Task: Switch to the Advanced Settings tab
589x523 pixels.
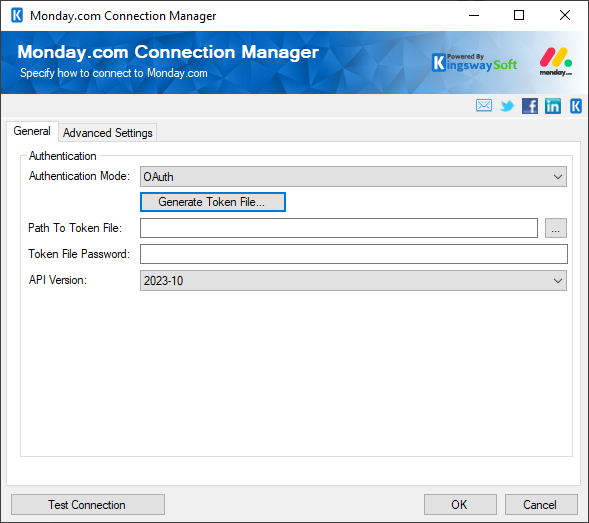Action: [107, 133]
